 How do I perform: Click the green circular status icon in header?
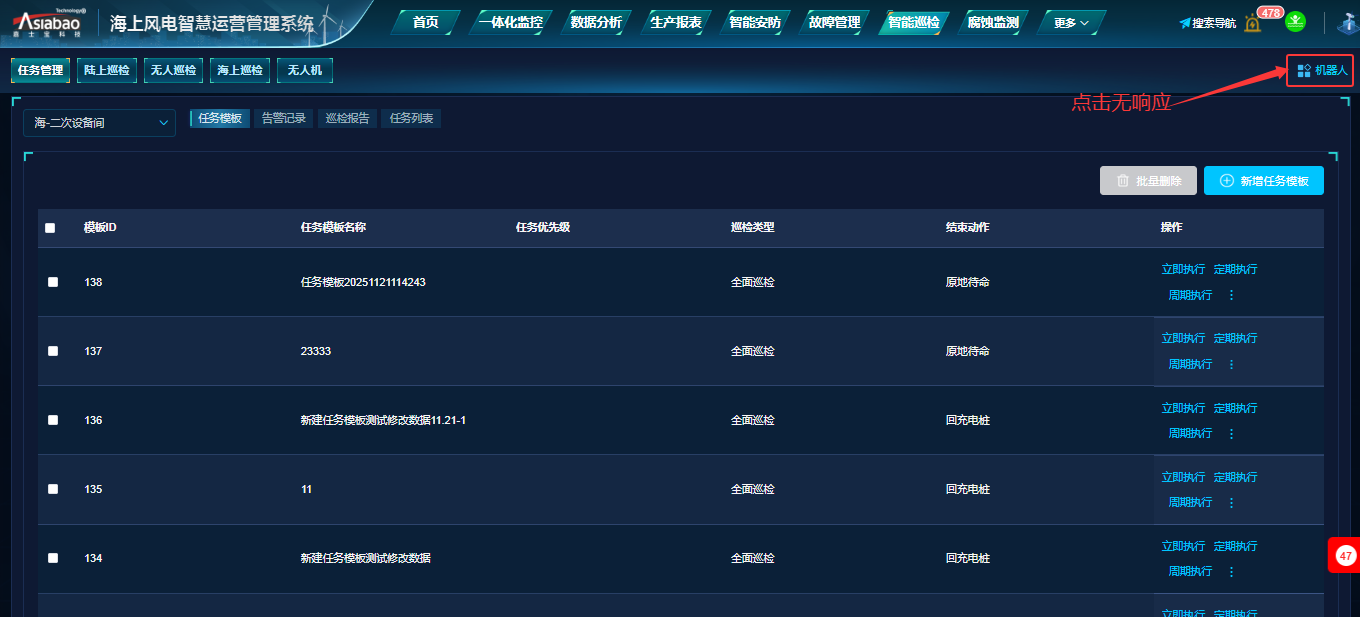point(1295,21)
